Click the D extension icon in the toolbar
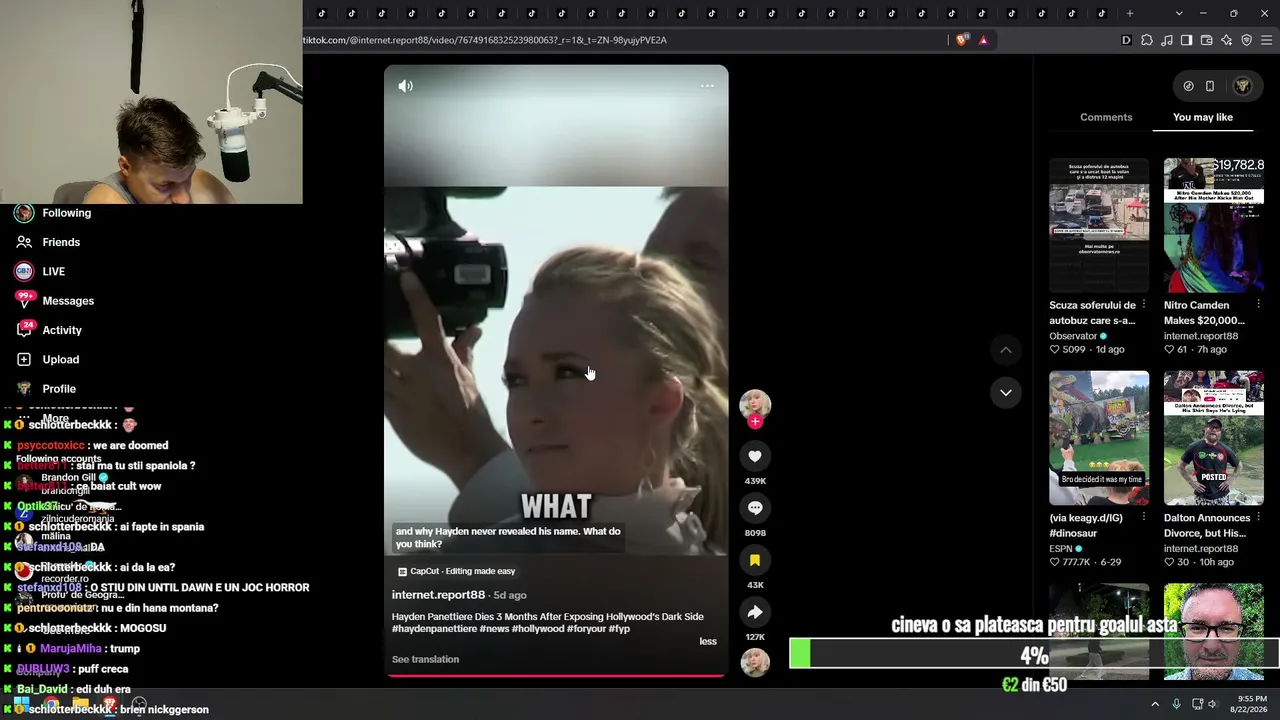The height and width of the screenshot is (720, 1280). tap(1127, 40)
